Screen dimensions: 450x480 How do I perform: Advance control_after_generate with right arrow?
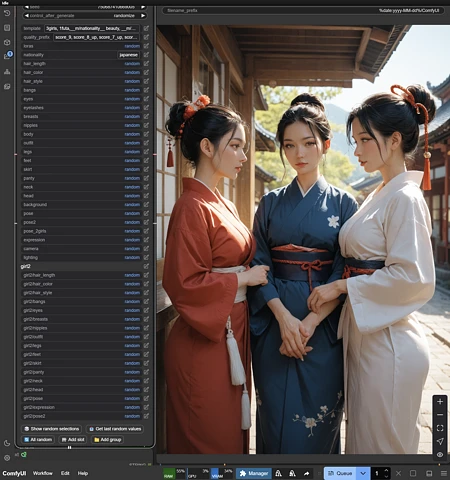143,16
